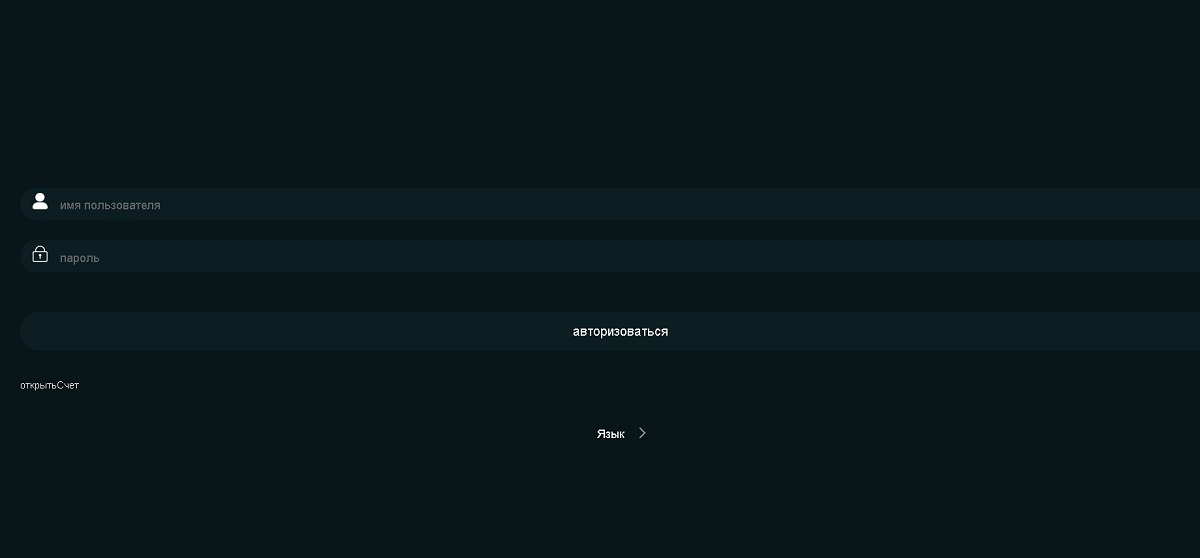Click the user profile icon
The width and height of the screenshot is (1200, 558).
(x=40, y=202)
